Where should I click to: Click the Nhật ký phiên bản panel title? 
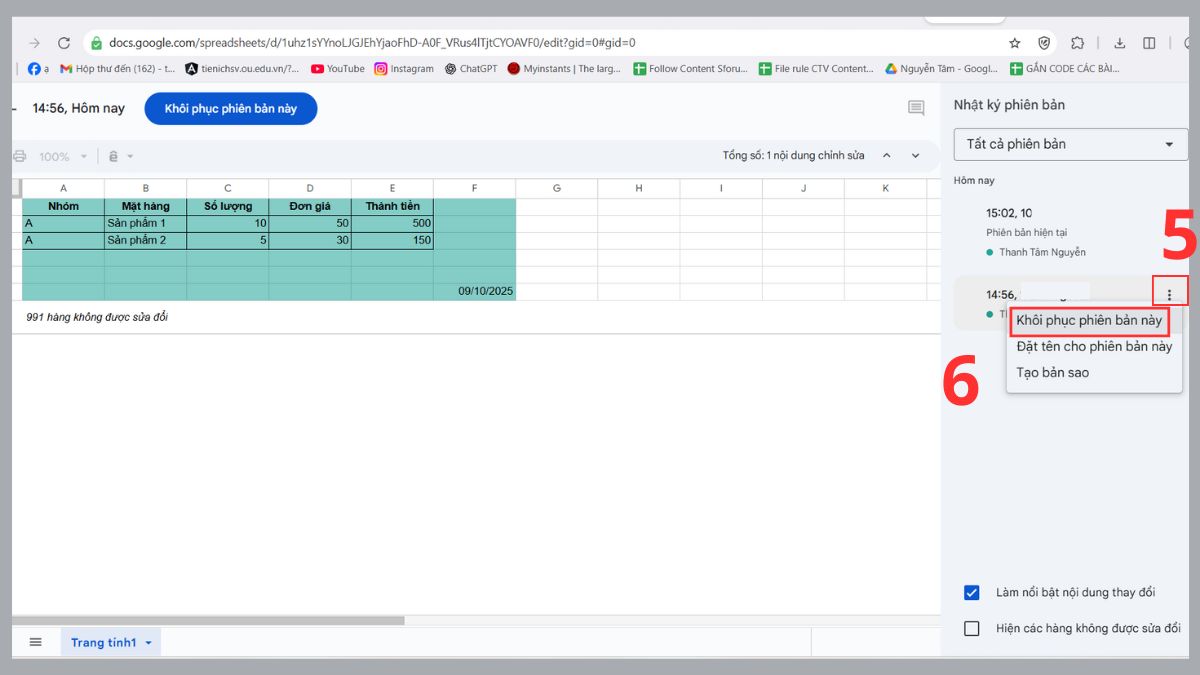coord(1009,105)
